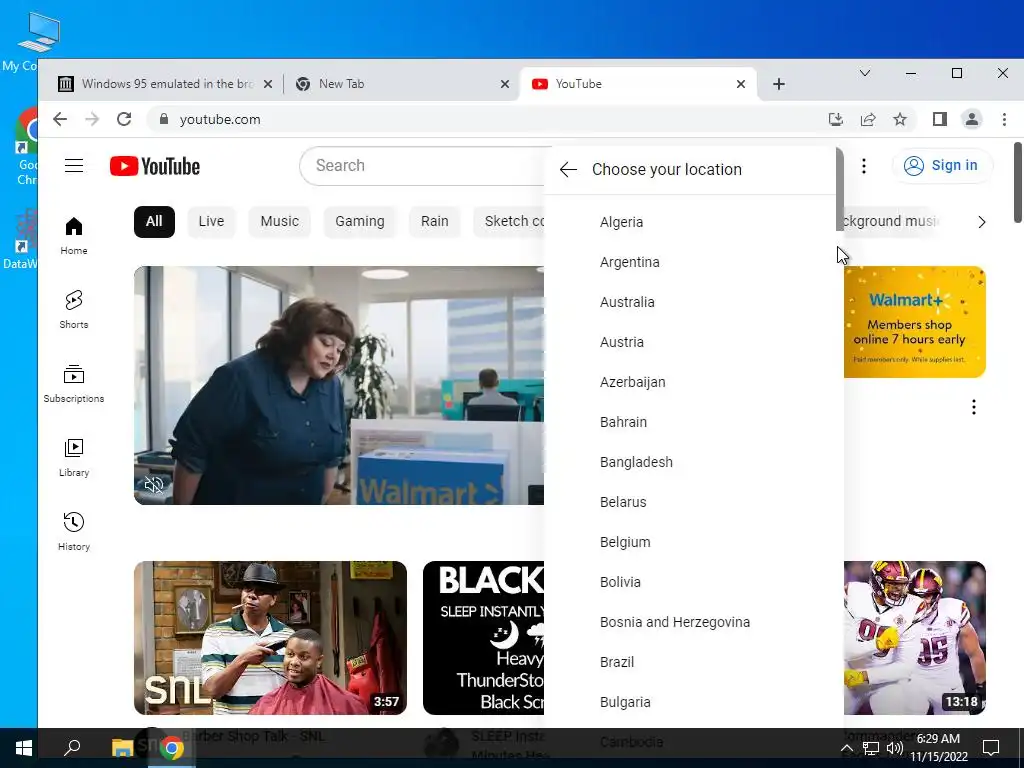Click the address bar URL

[220, 120]
